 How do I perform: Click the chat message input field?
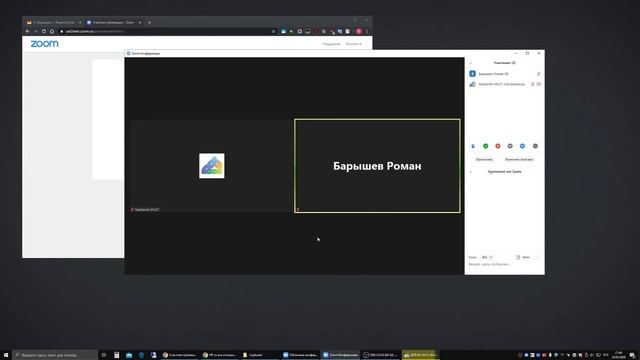coord(504,264)
